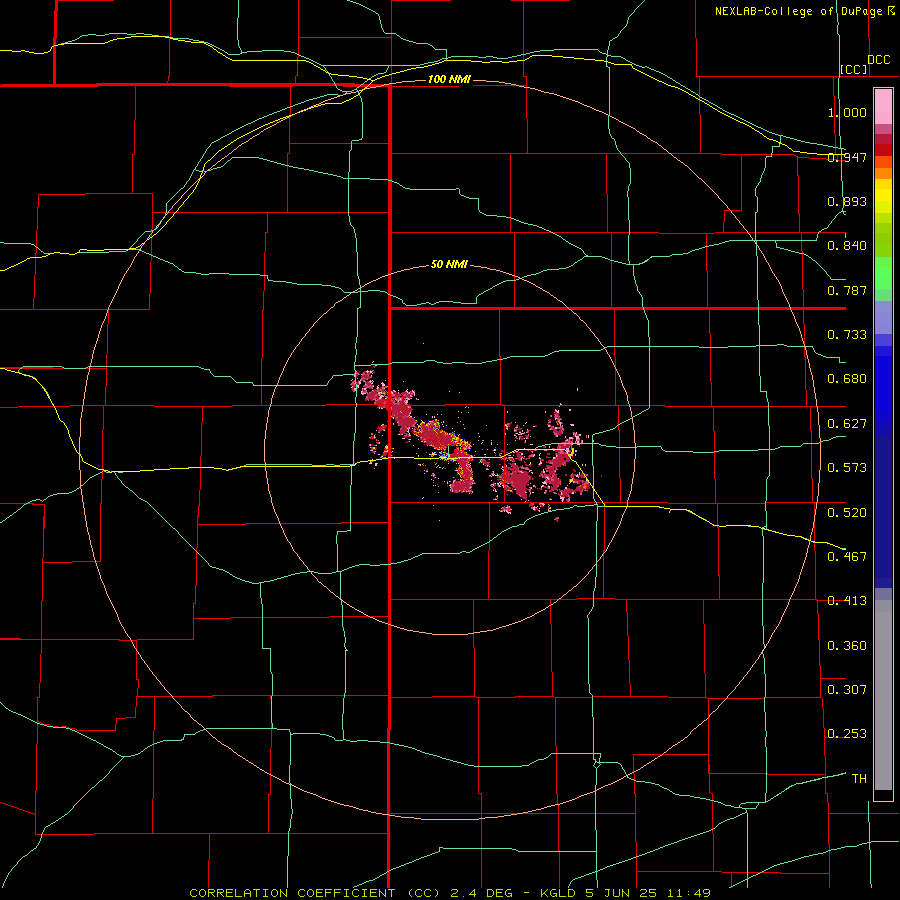Click the 50 NMI range ring label
900x900 pixels.
tap(449, 265)
